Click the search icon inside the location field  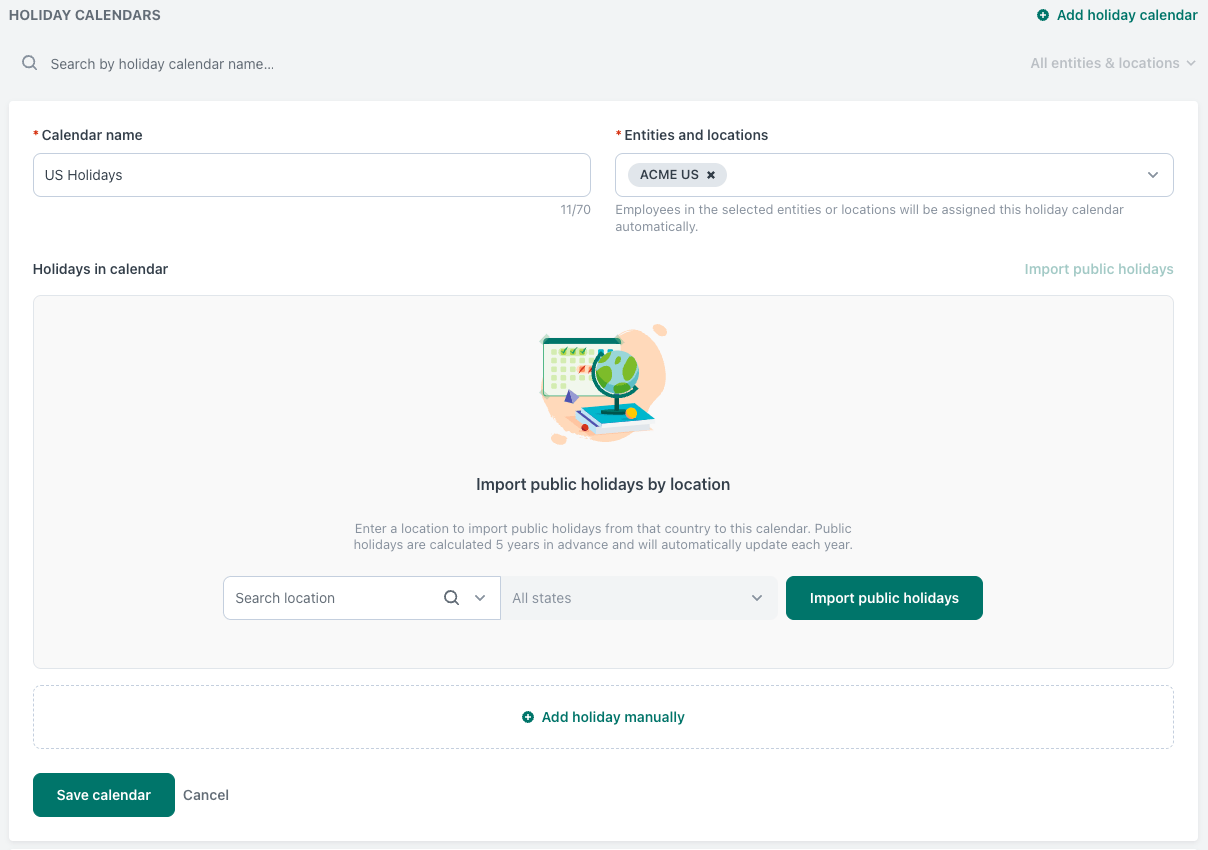(x=451, y=597)
